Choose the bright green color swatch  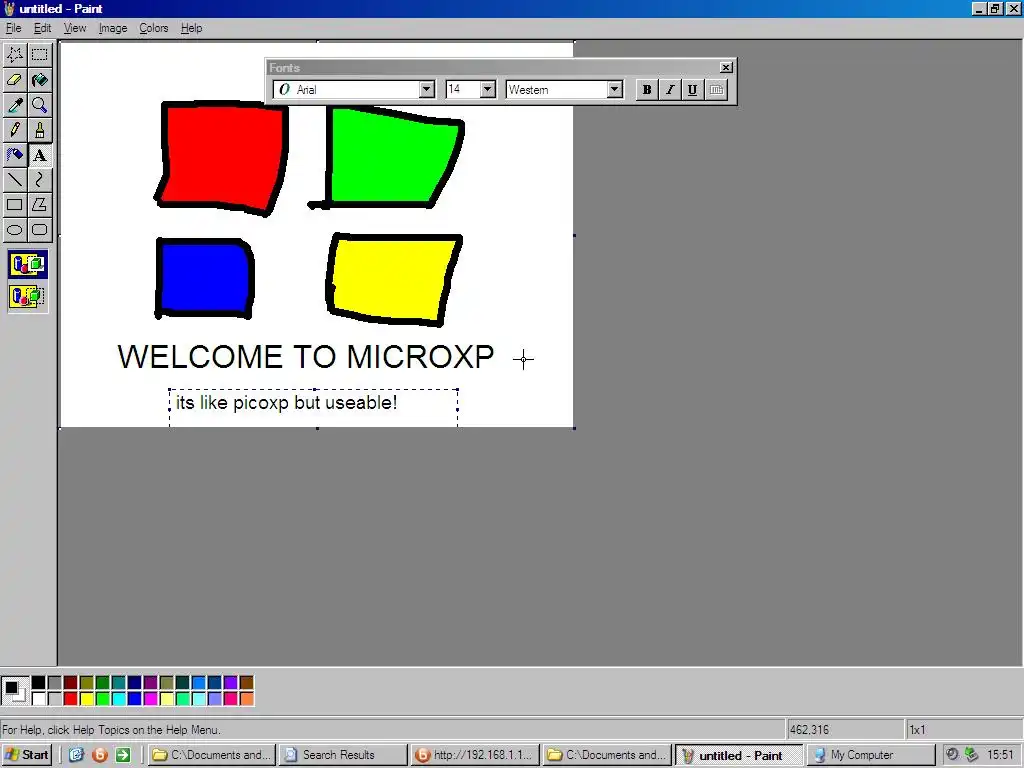click(103, 699)
